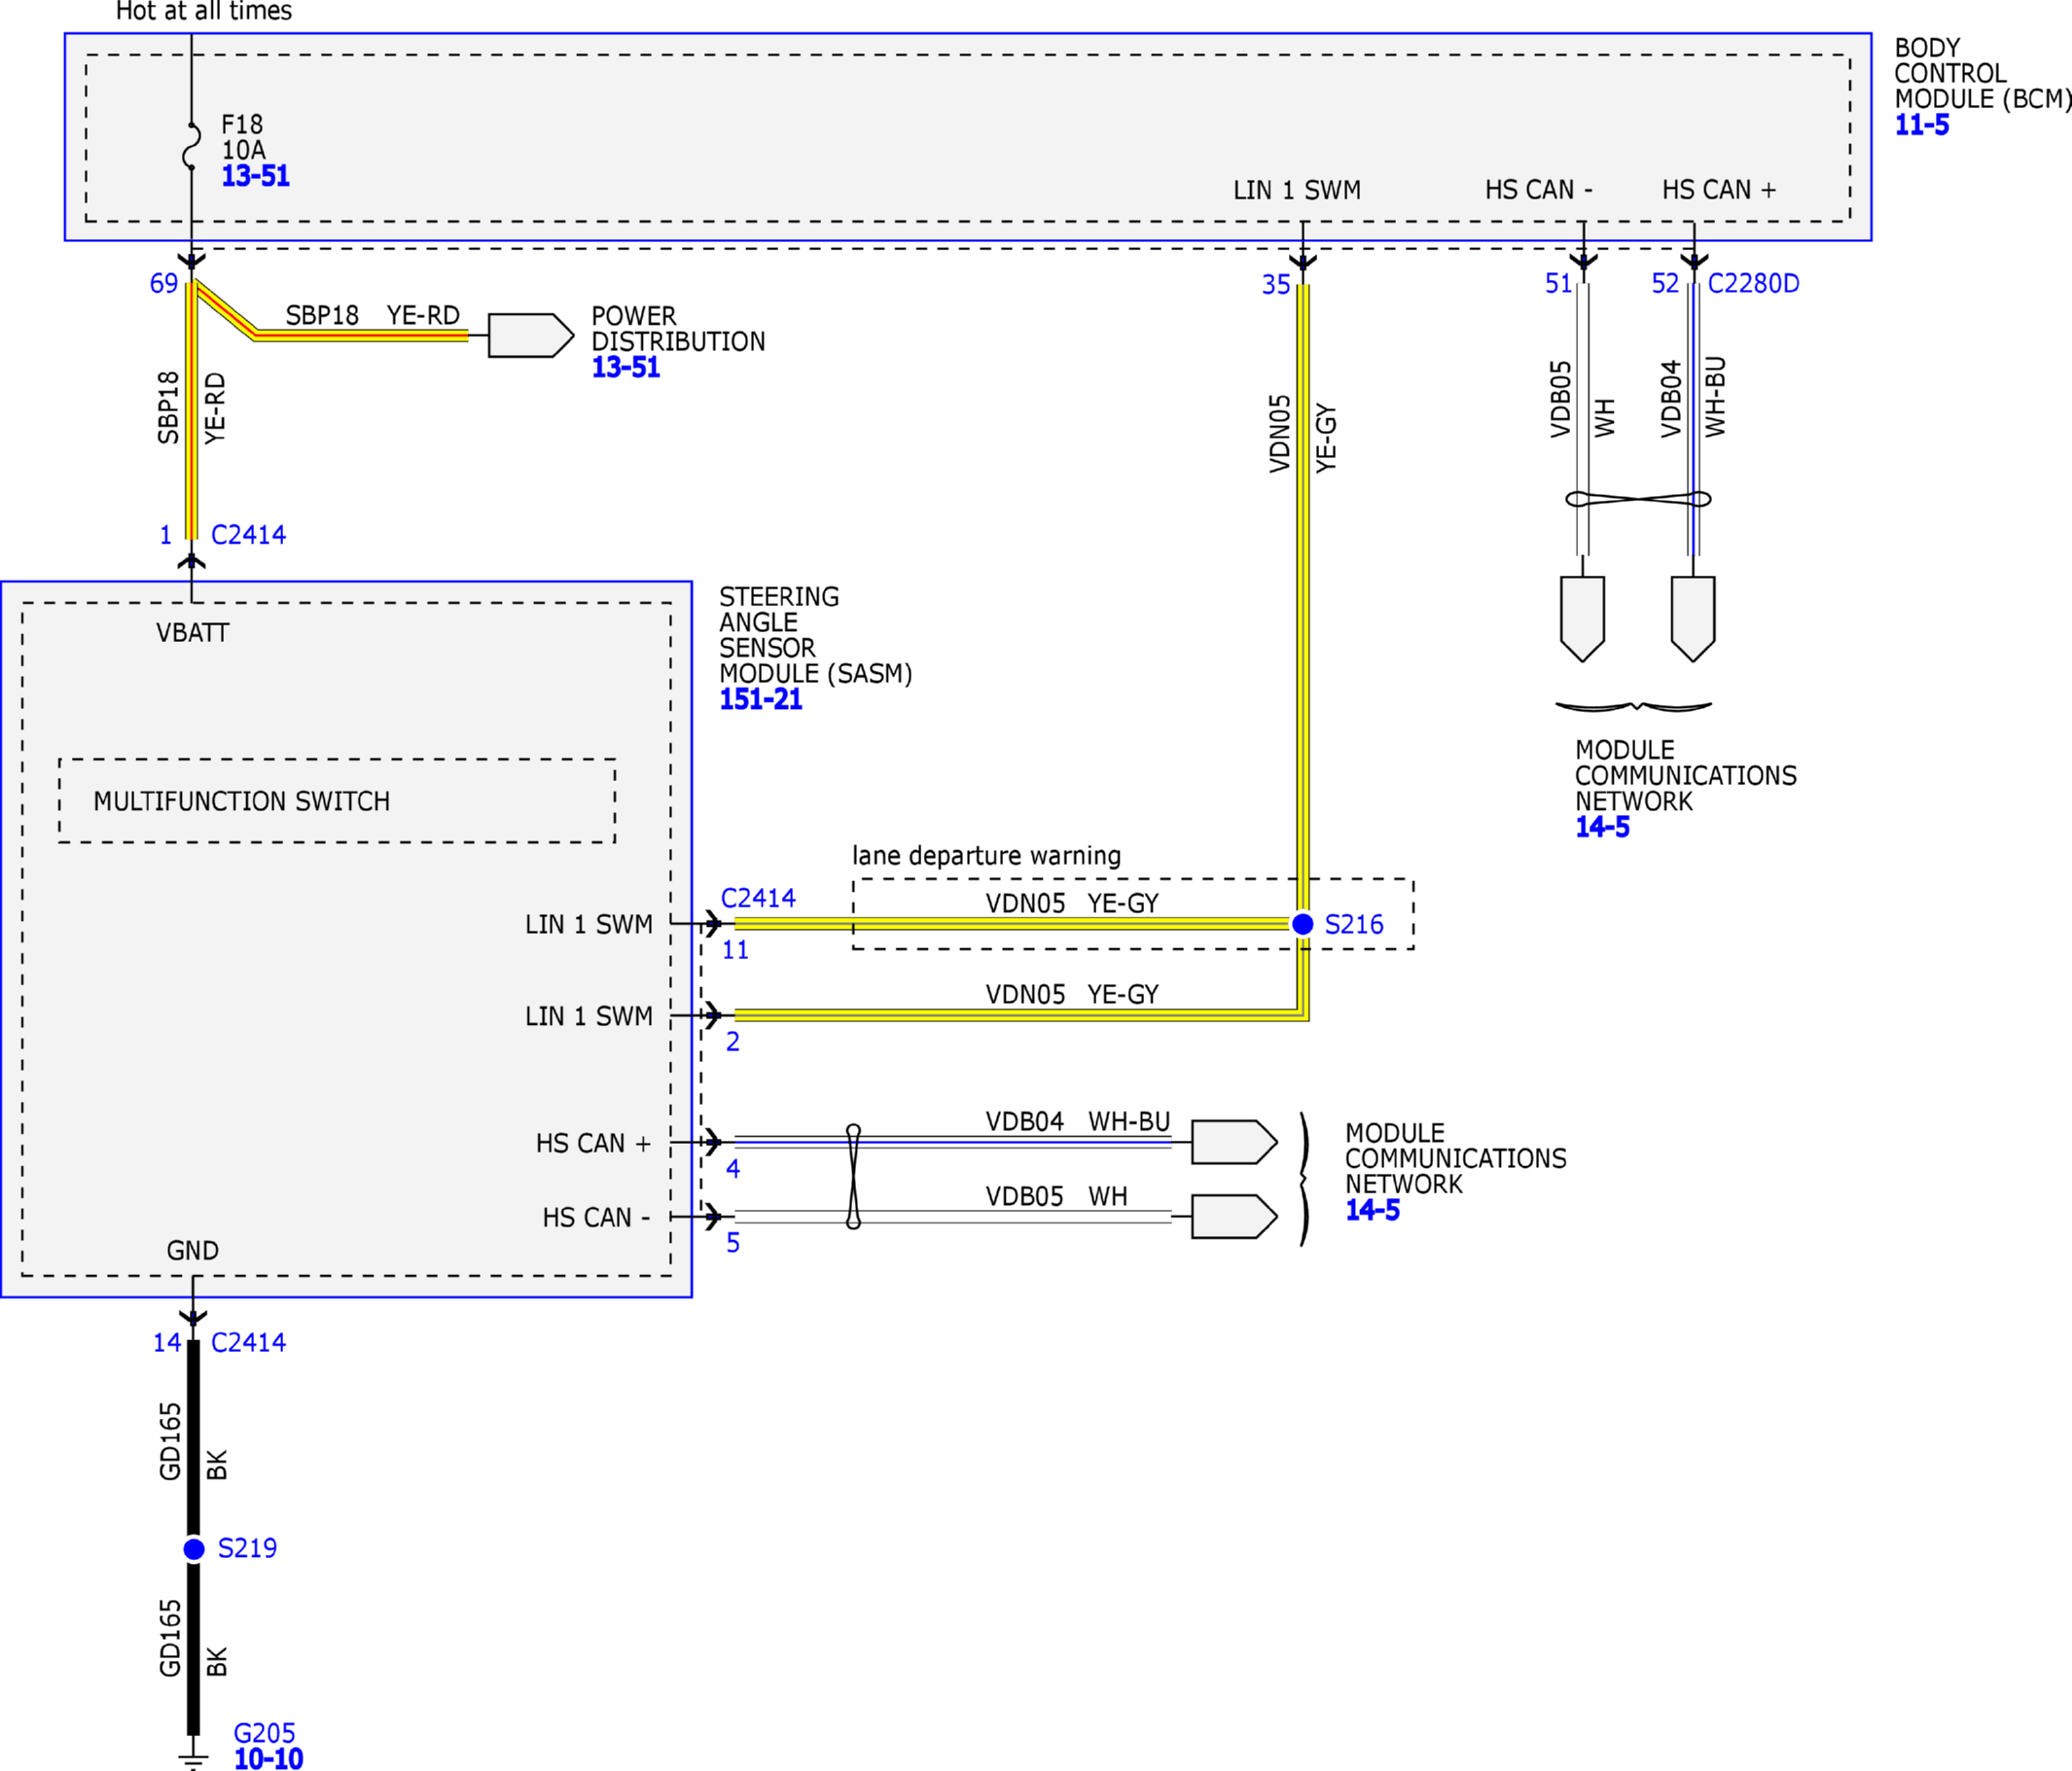Click the C2280D connector label

point(1753,283)
